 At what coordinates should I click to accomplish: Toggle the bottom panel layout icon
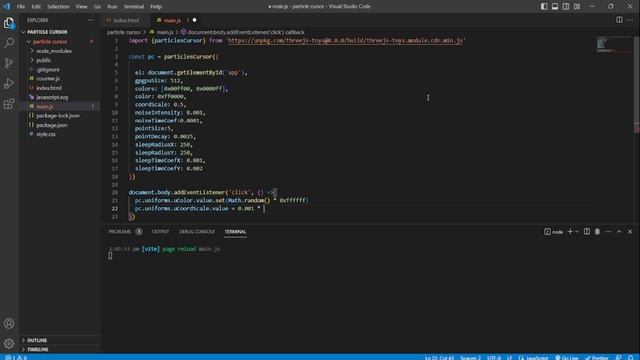[x=555, y=7]
